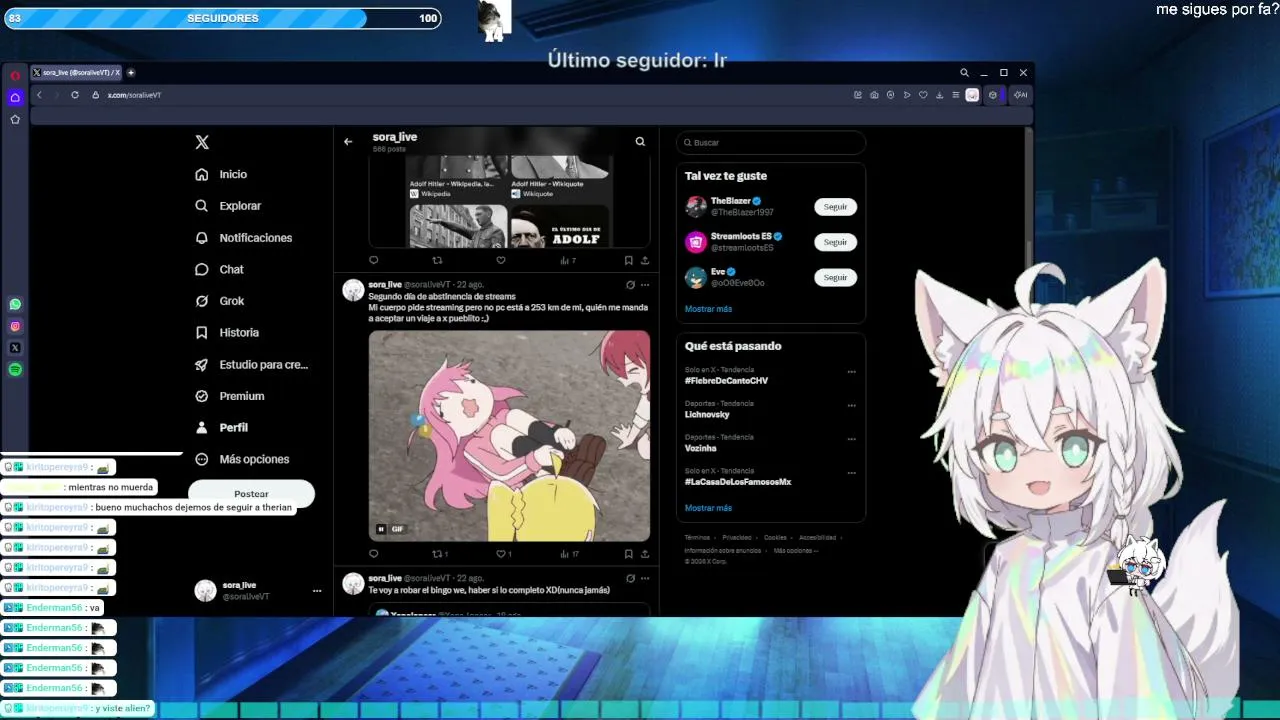
Task: Open Explorar in X sidebar
Action: [x=228, y=206]
